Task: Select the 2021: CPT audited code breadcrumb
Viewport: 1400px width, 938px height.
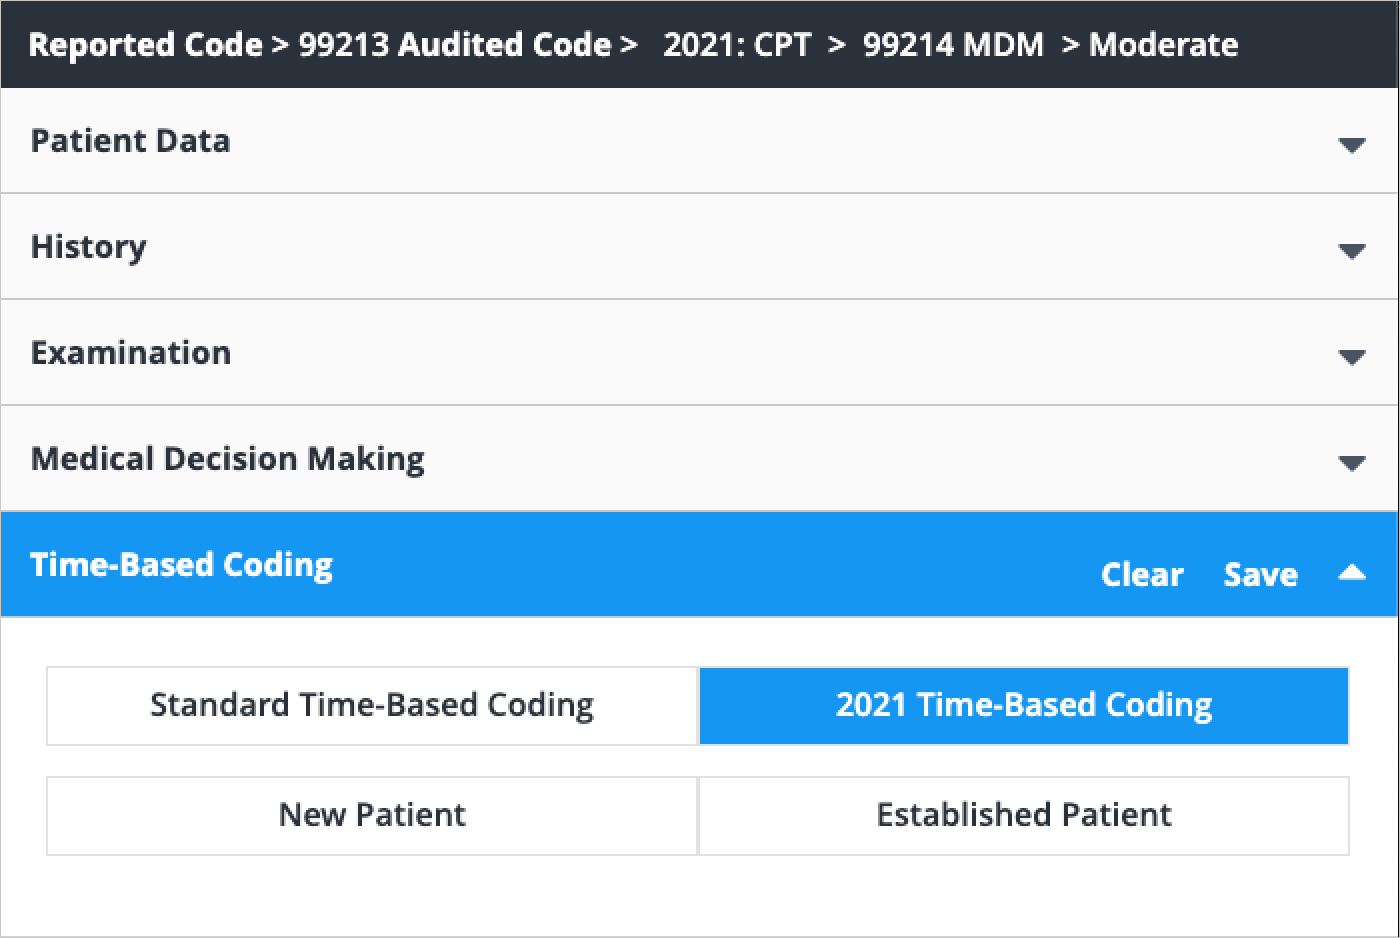Action: click(735, 44)
